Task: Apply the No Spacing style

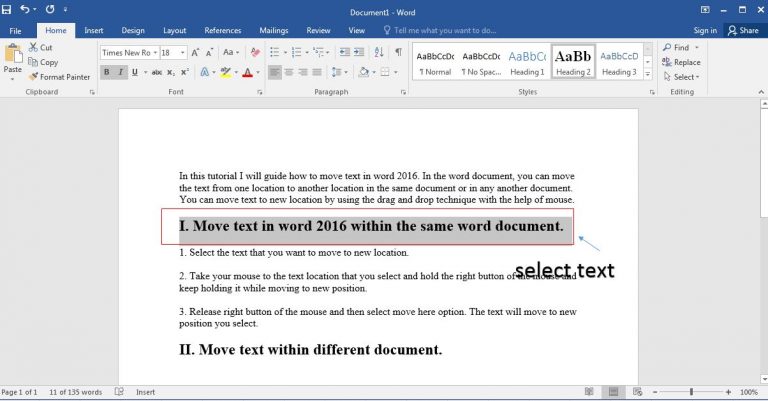Action: point(481,62)
